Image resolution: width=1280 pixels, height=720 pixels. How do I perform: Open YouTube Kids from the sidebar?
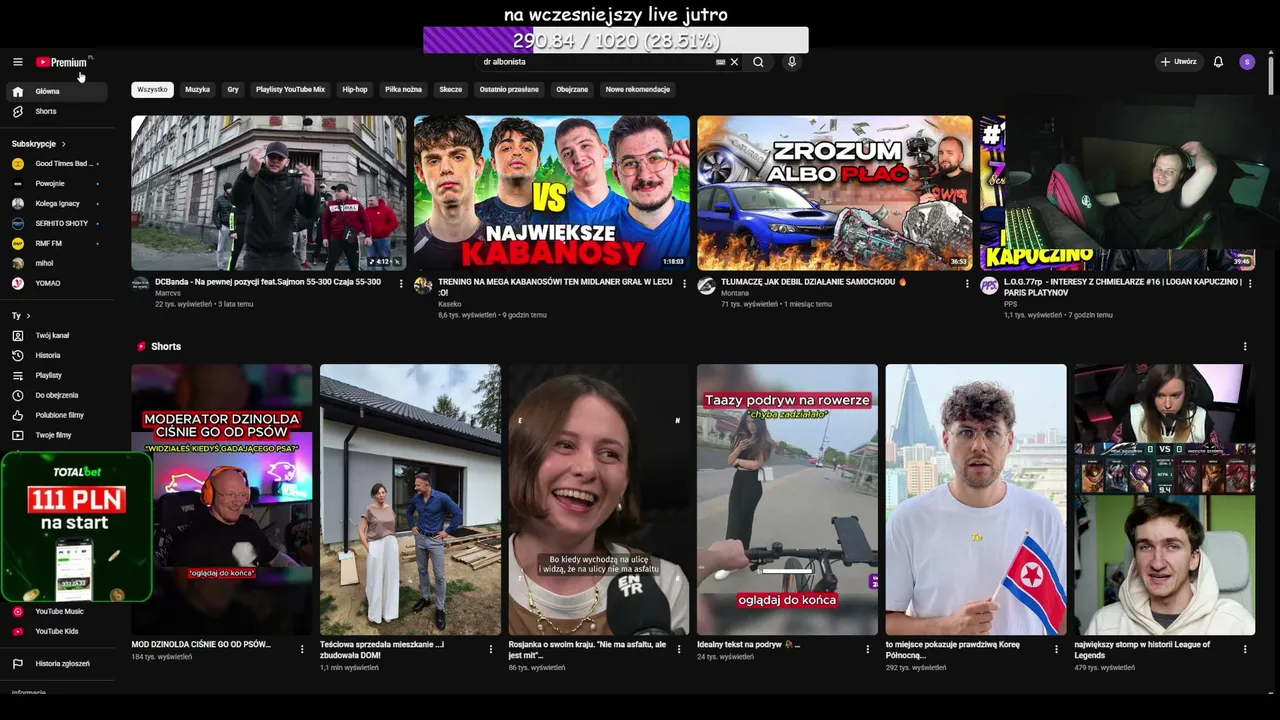tap(57, 631)
